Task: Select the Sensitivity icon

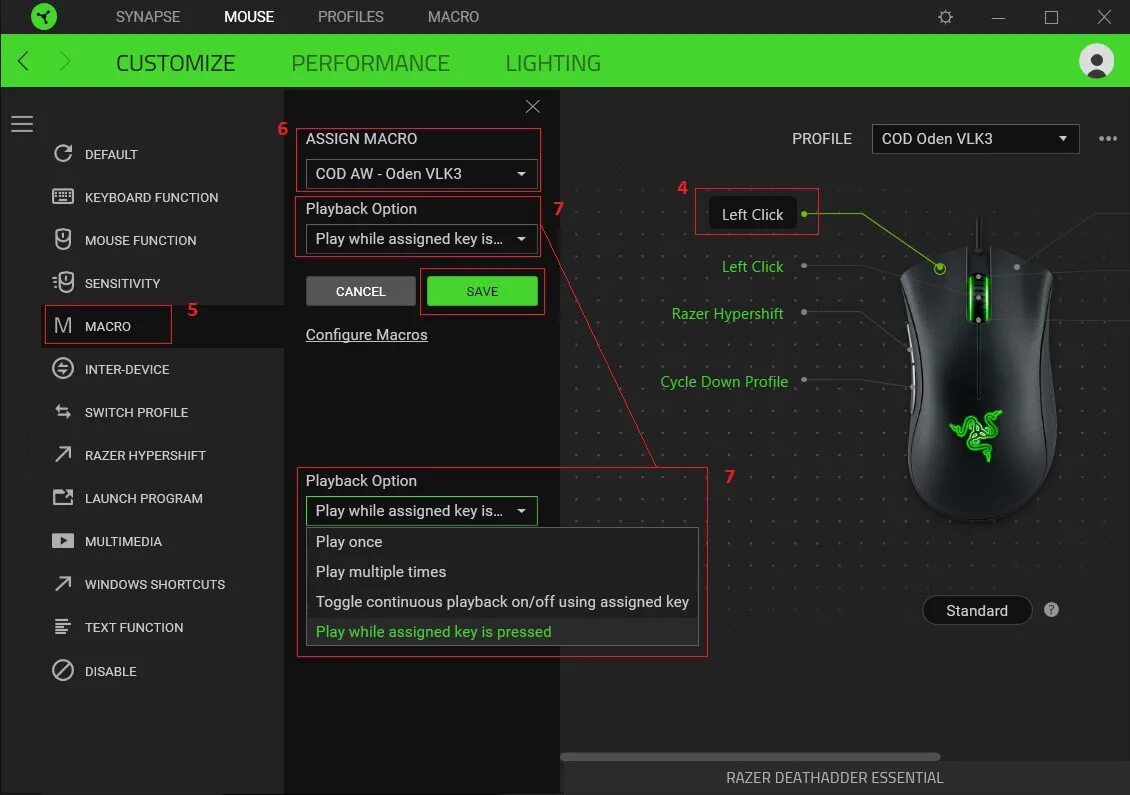Action: pyautogui.click(x=63, y=283)
